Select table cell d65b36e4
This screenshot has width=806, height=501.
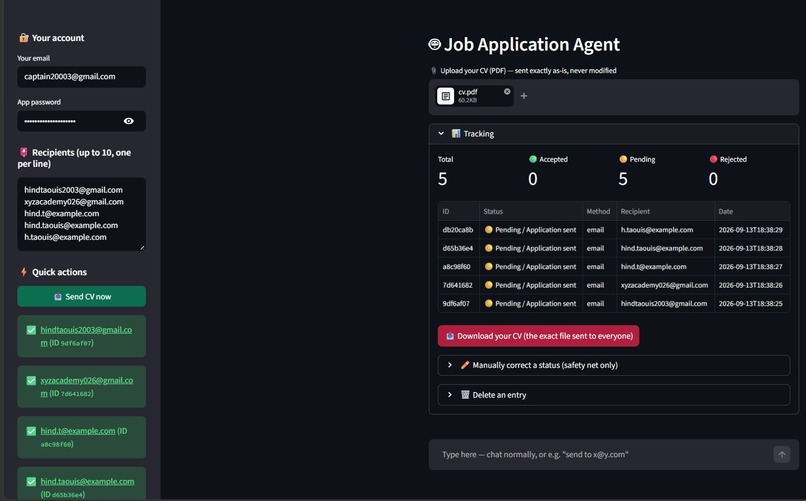459,248
